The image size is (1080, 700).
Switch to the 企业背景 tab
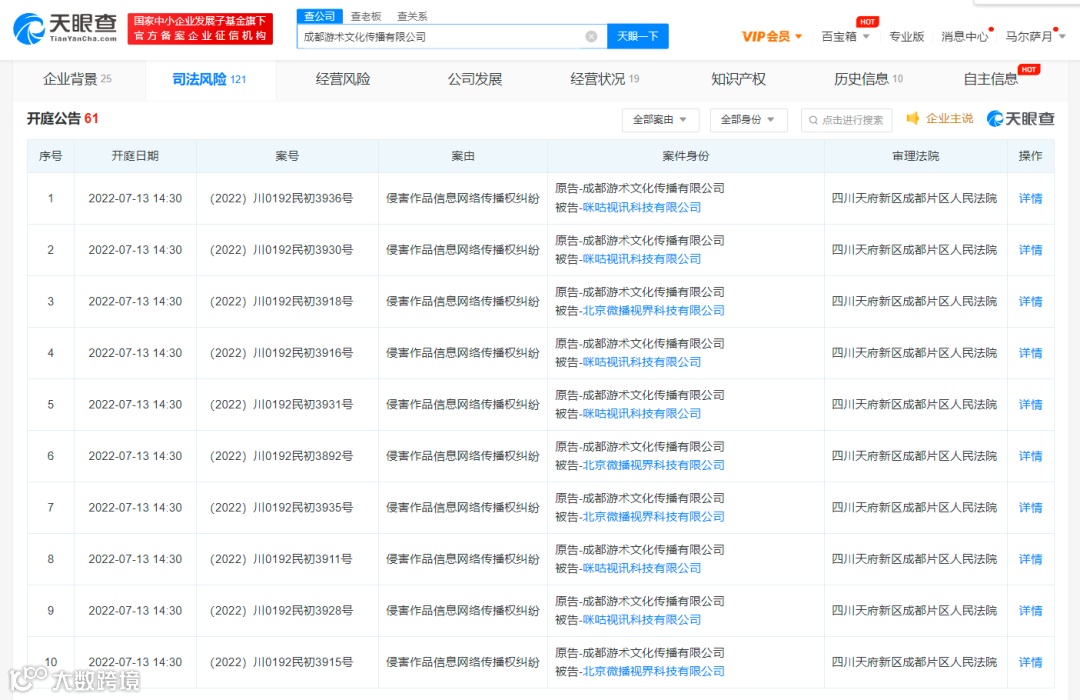(77, 79)
